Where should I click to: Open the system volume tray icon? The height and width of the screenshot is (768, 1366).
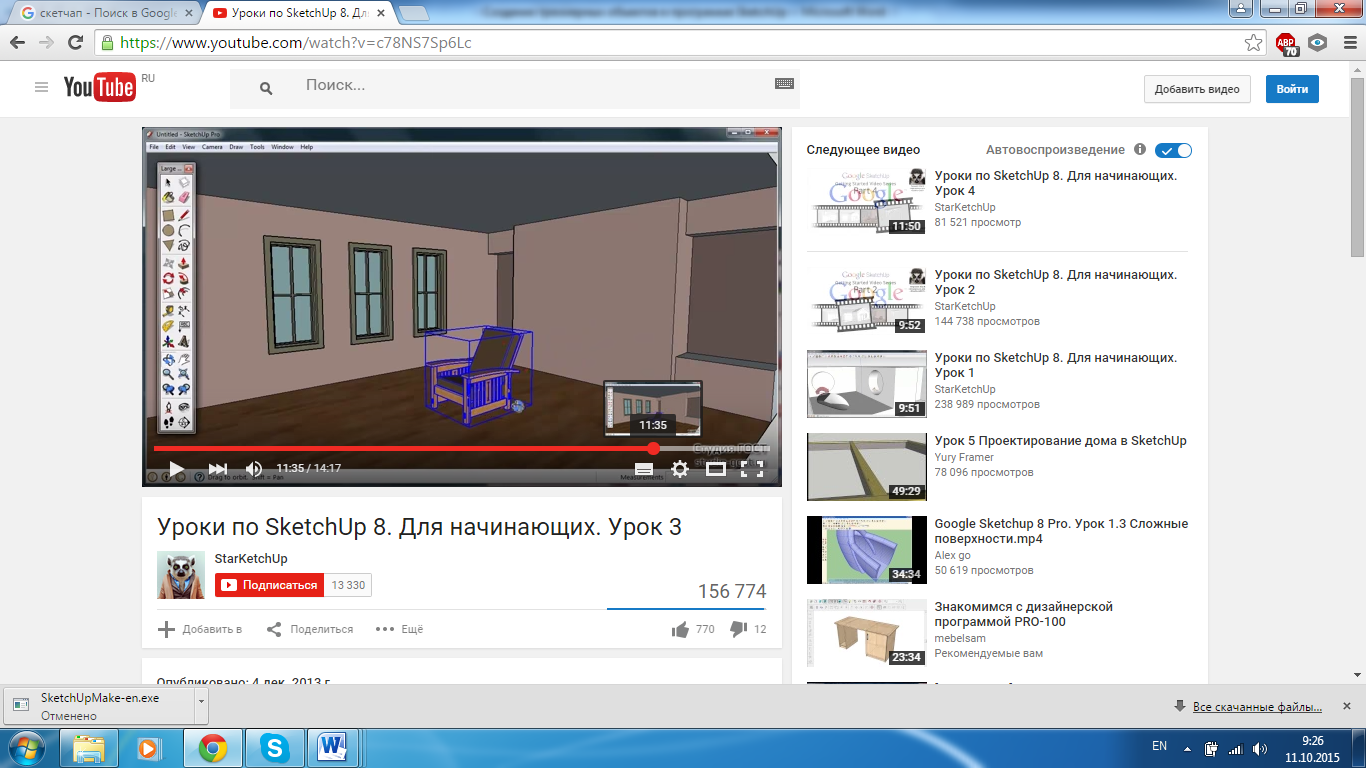(x=1260, y=748)
